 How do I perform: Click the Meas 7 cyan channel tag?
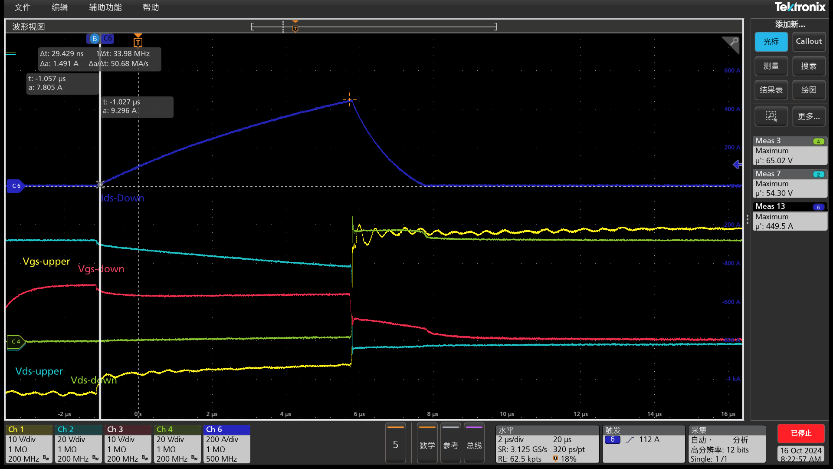coord(818,174)
